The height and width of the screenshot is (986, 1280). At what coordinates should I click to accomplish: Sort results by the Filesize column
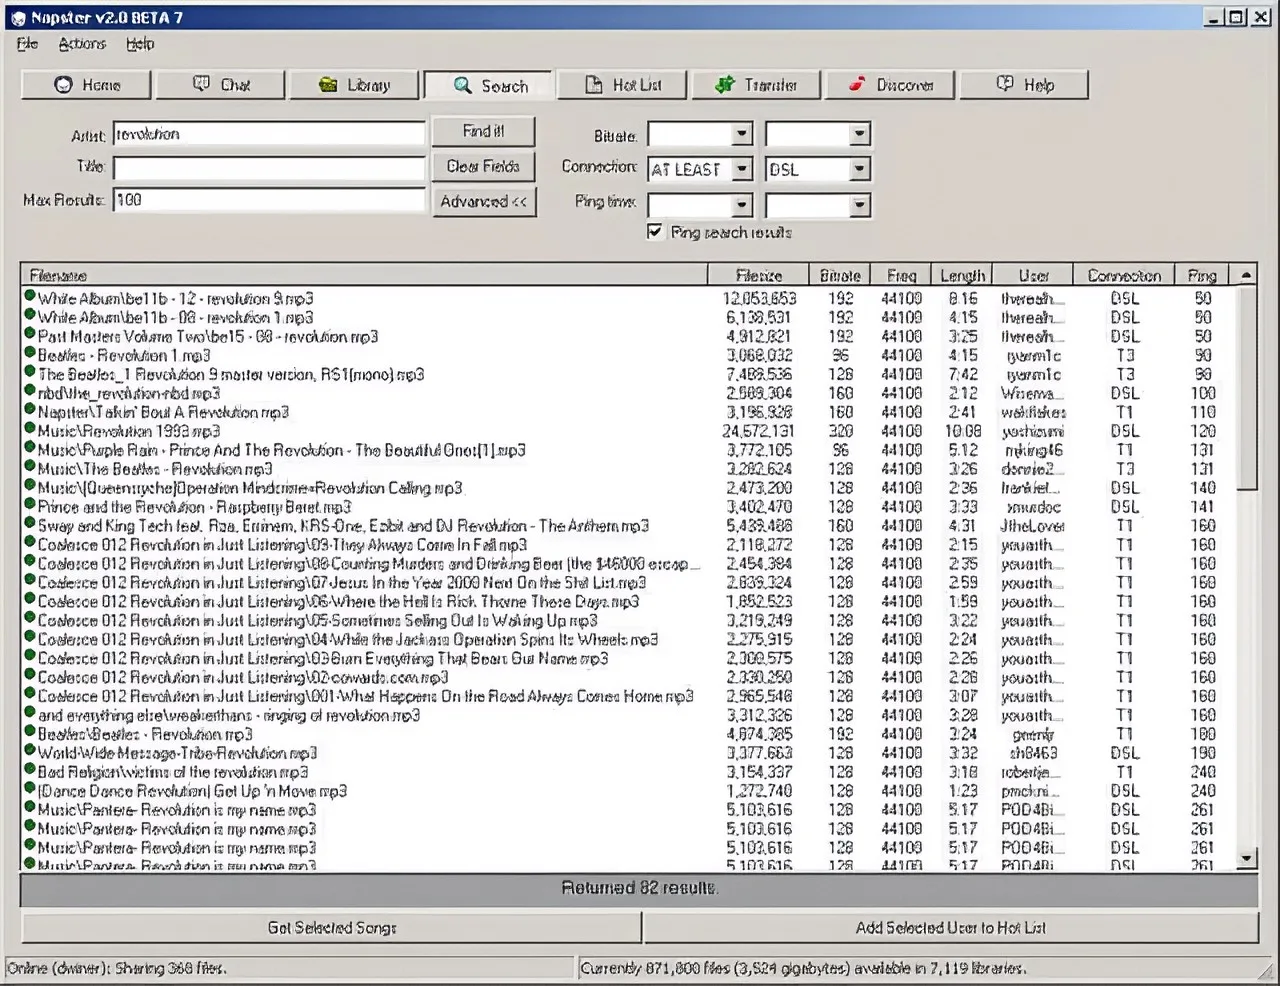click(x=758, y=274)
